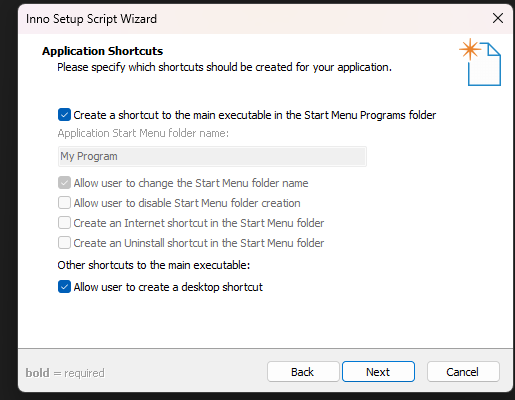Check Create an Internet shortcut in Start Menu folder

(x=64, y=223)
